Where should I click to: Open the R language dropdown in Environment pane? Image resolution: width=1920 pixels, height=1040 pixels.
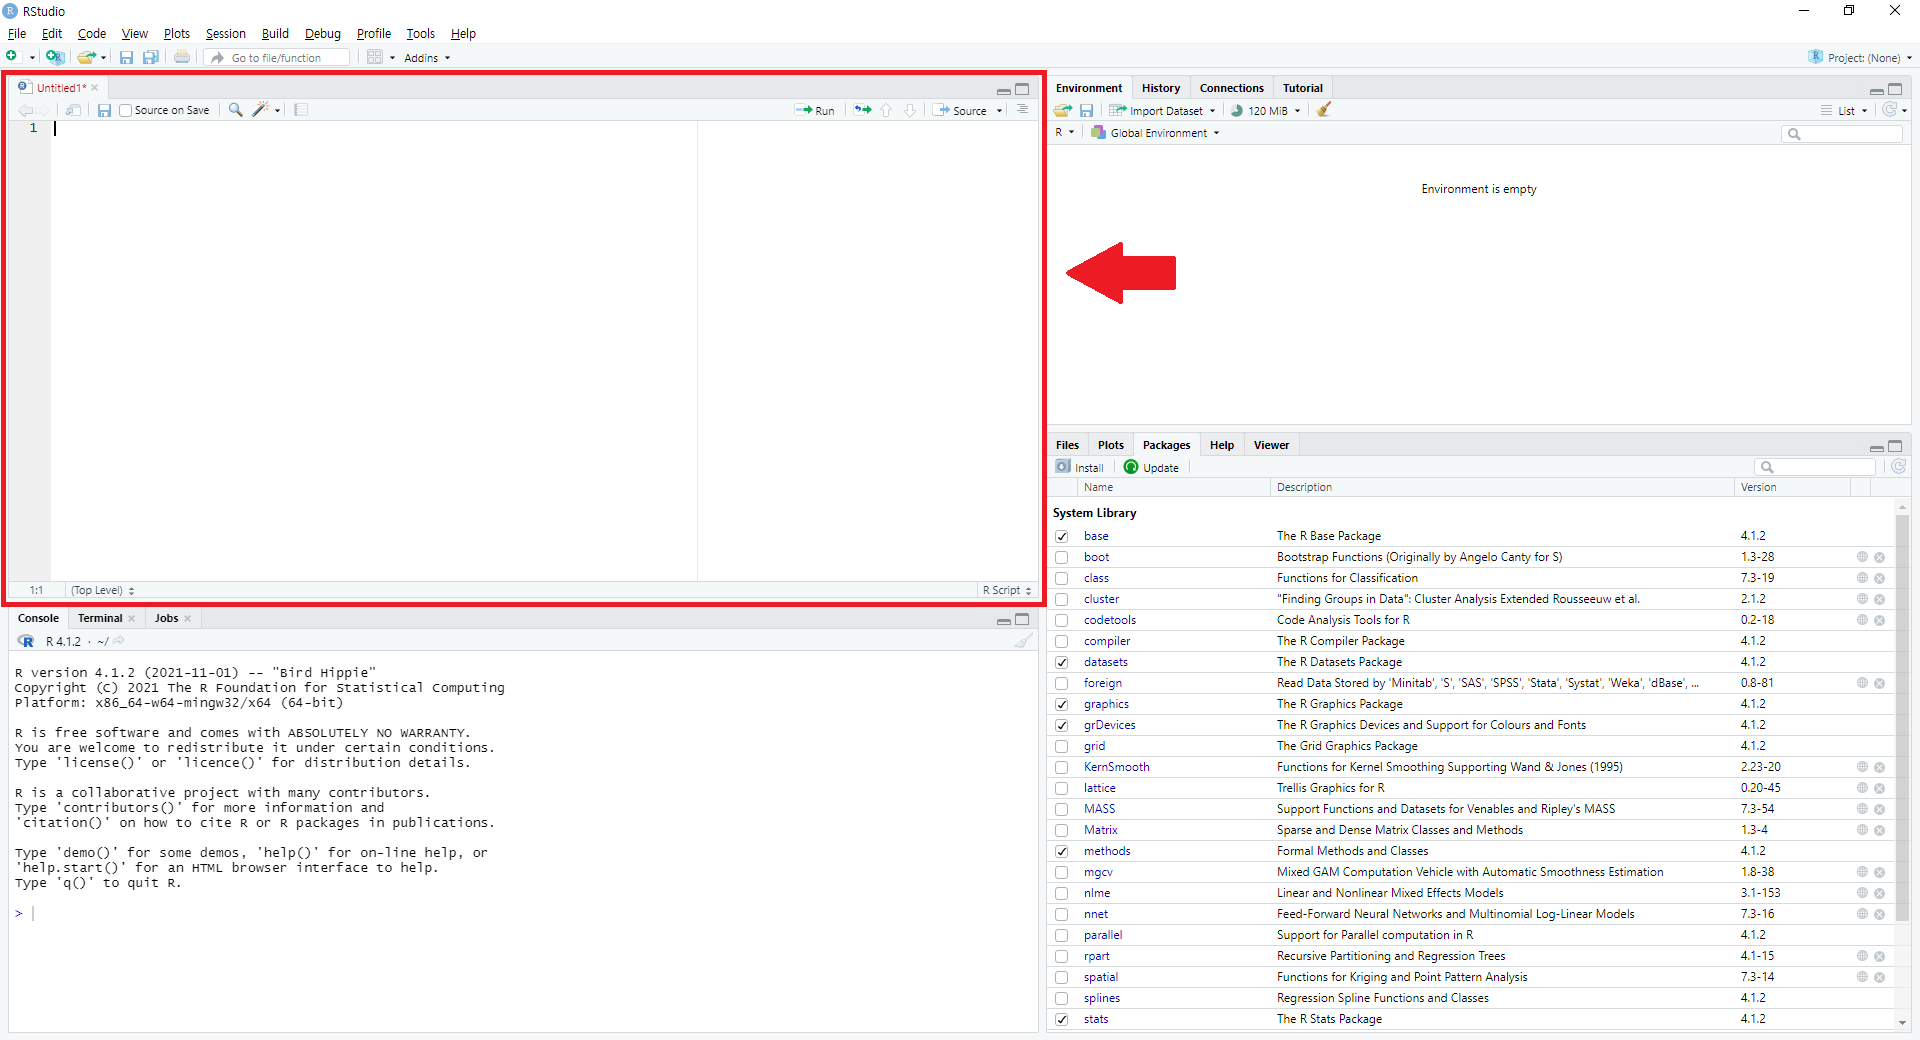1065,133
